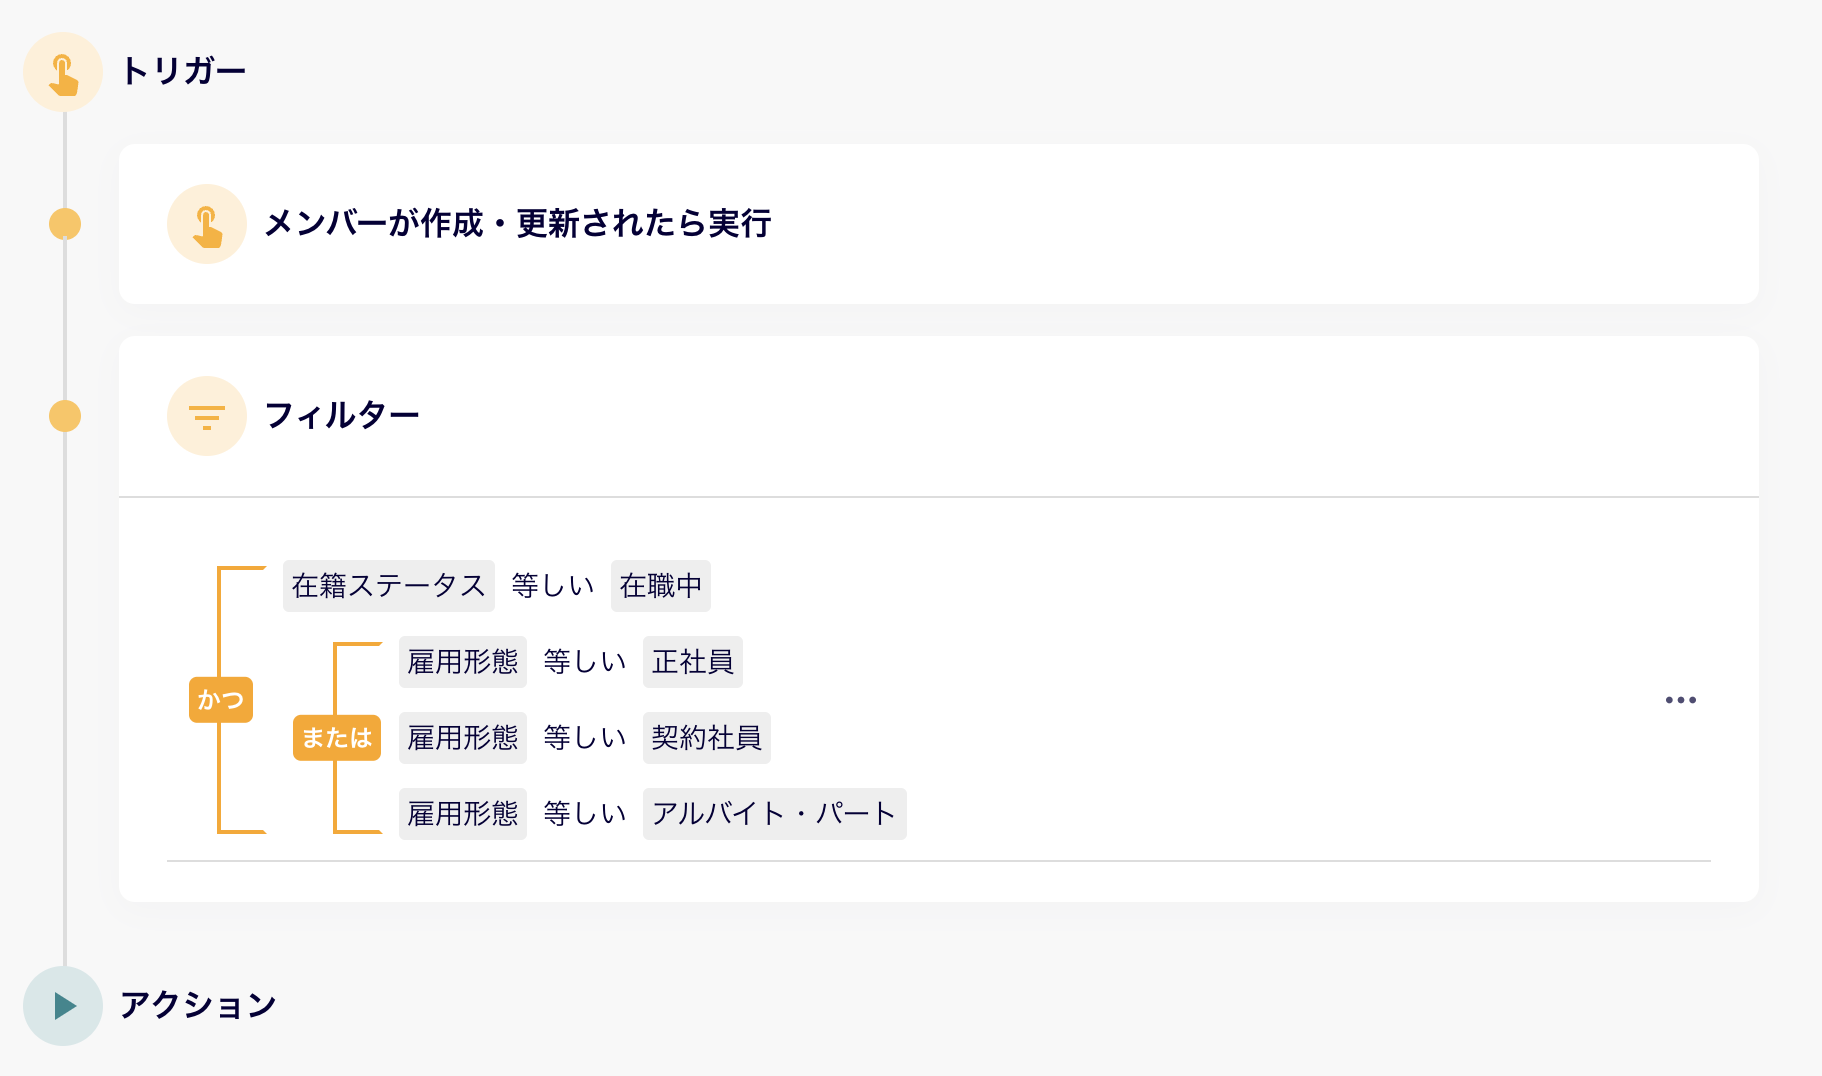Open the 在職中 value selector

click(x=660, y=586)
